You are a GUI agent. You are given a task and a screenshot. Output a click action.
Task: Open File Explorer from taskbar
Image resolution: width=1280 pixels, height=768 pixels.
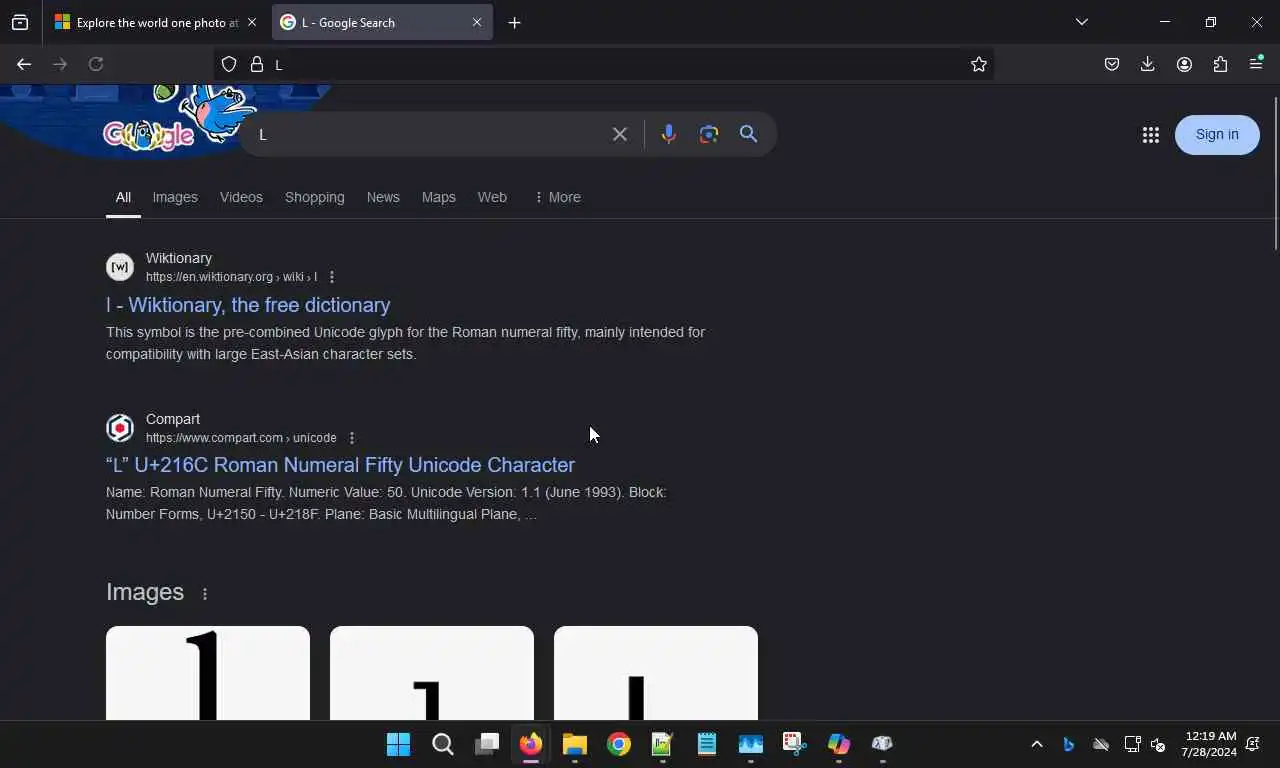point(575,744)
